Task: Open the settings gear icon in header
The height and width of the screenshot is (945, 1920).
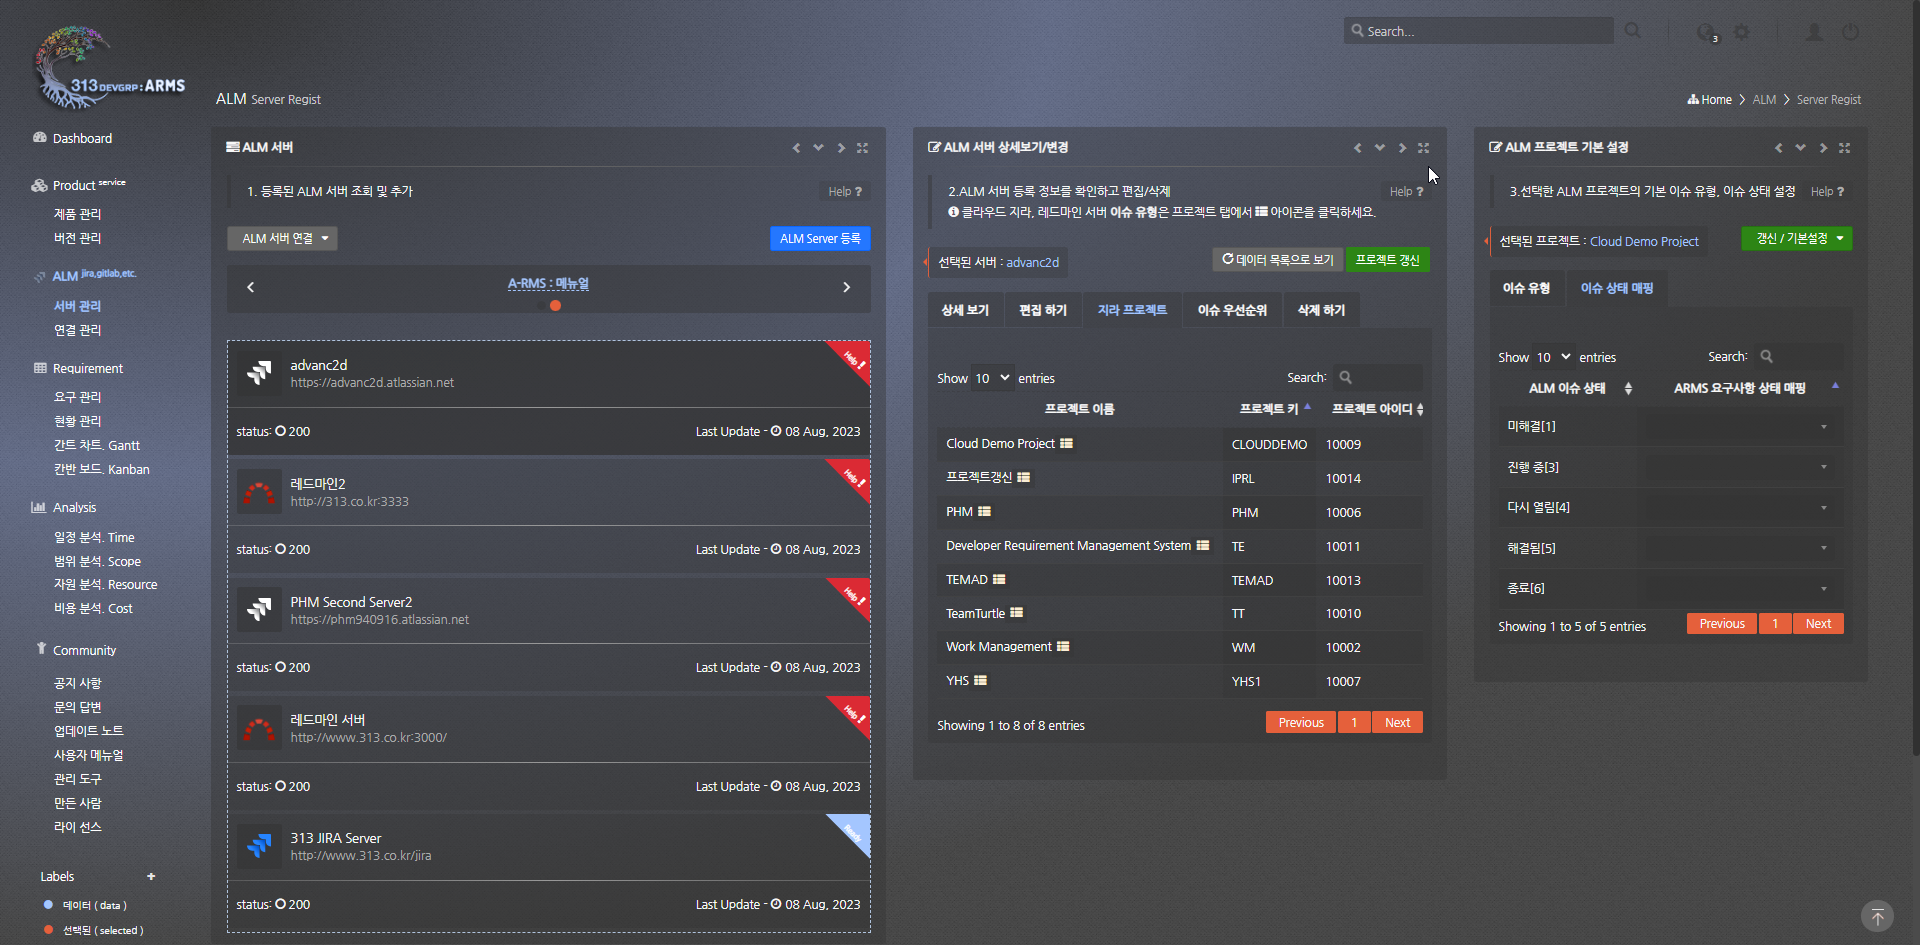Action: point(1742,32)
